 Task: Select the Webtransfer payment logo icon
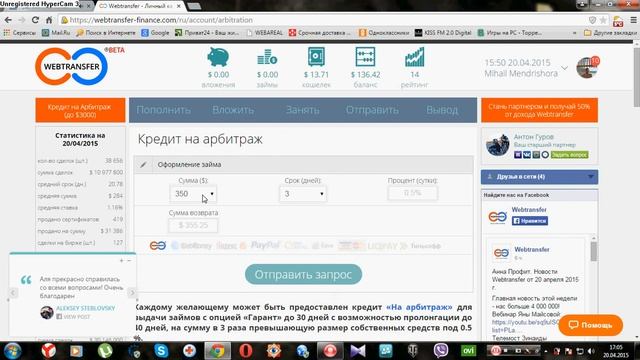click(158, 246)
